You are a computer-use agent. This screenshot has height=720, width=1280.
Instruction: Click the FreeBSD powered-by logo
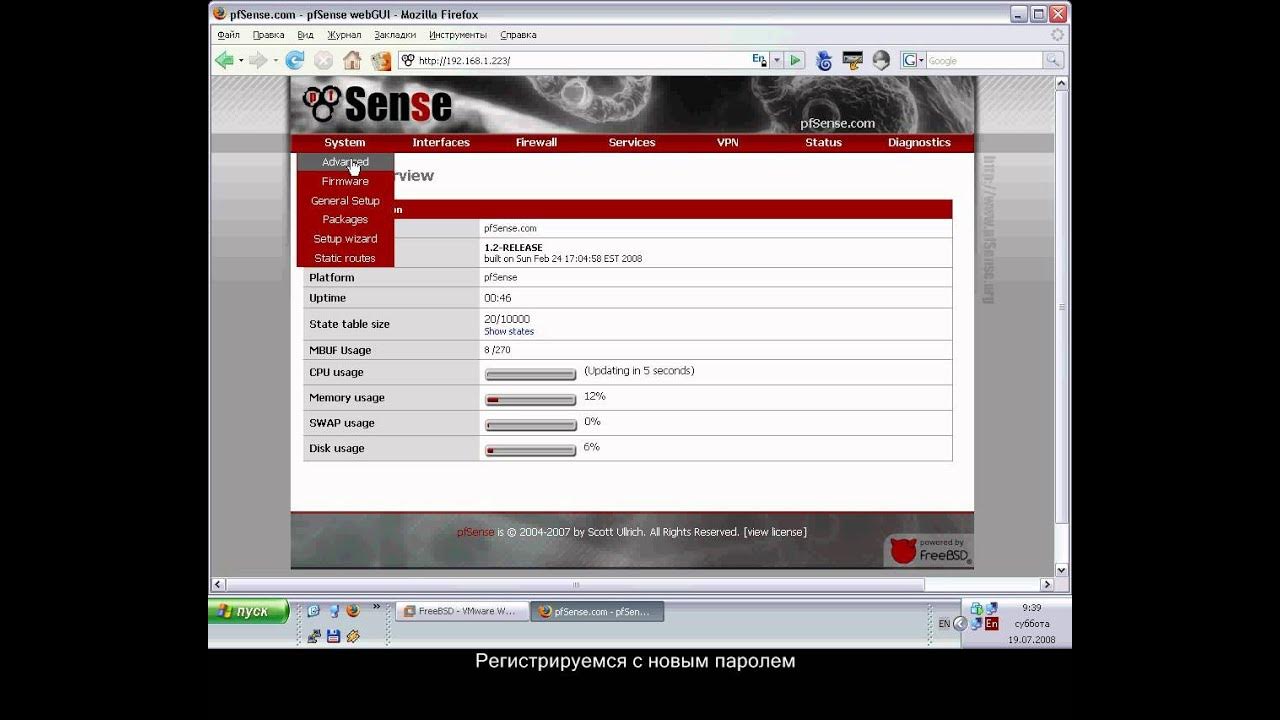pos(929,550)
